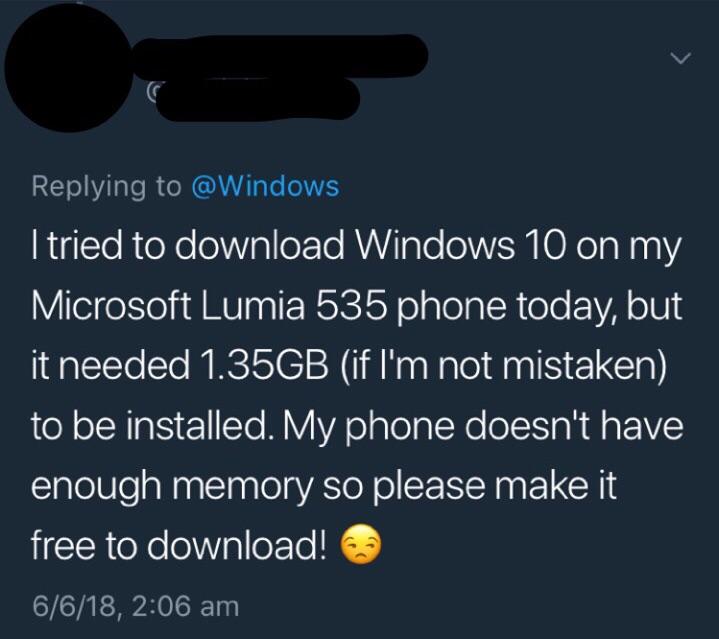Click the '1.35GB' text in tweet
719x639 pixels.
263,366
